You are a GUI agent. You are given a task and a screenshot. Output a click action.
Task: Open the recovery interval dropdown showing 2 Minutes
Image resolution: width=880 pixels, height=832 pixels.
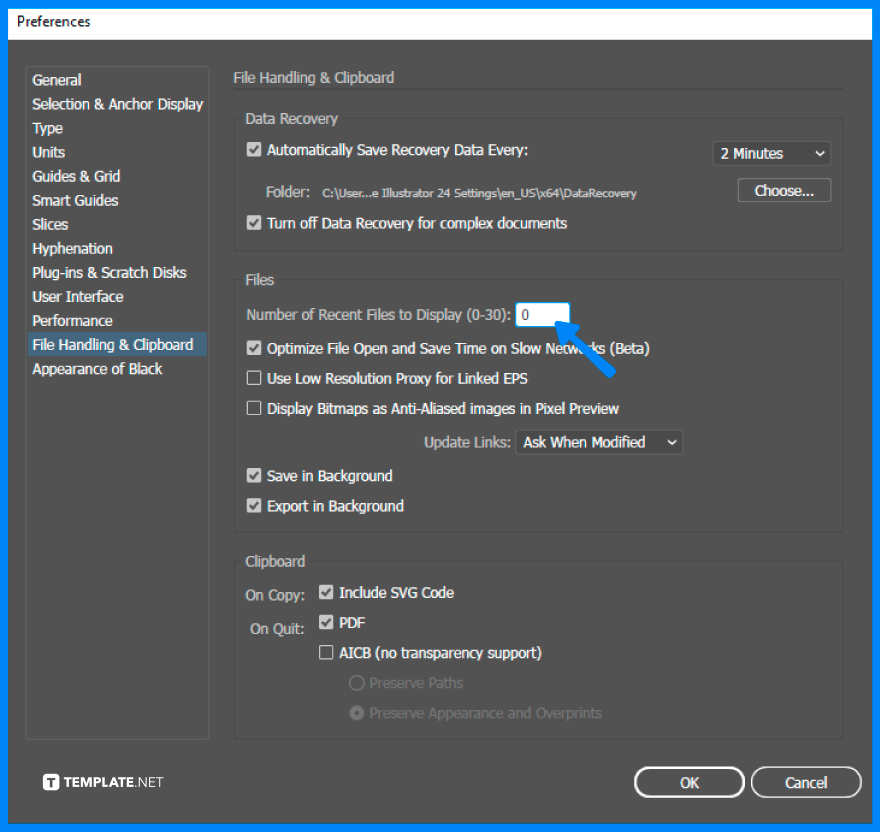pos(770,153)
